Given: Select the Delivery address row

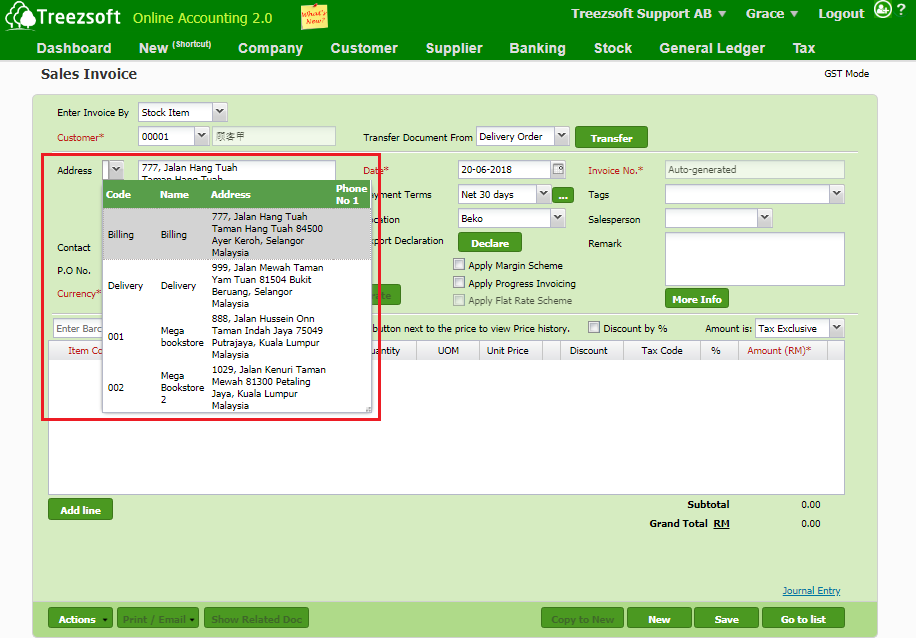Looking at the screenshot, I should [x=237, y=285].
